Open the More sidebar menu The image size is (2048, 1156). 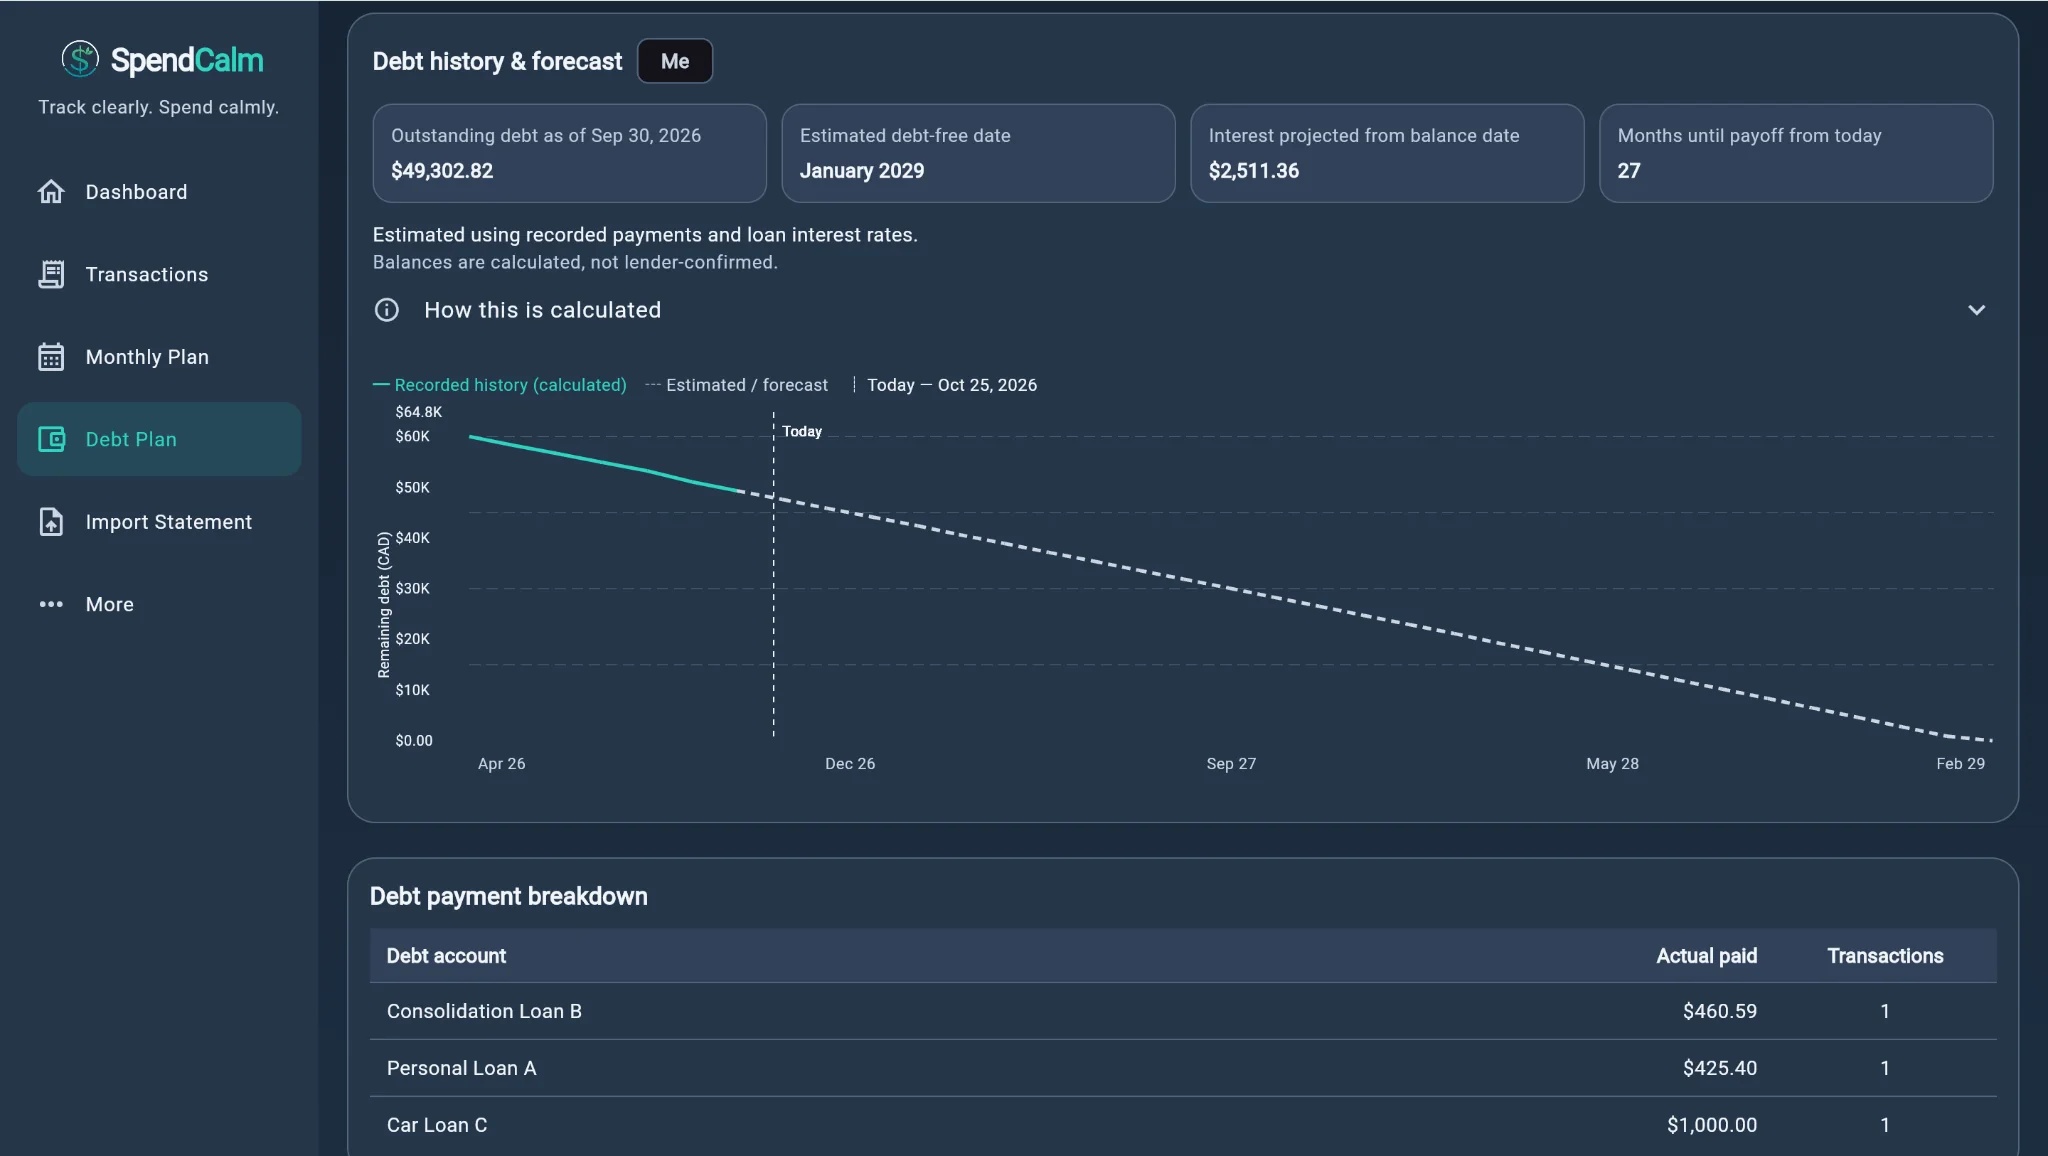tap(159, 604)
